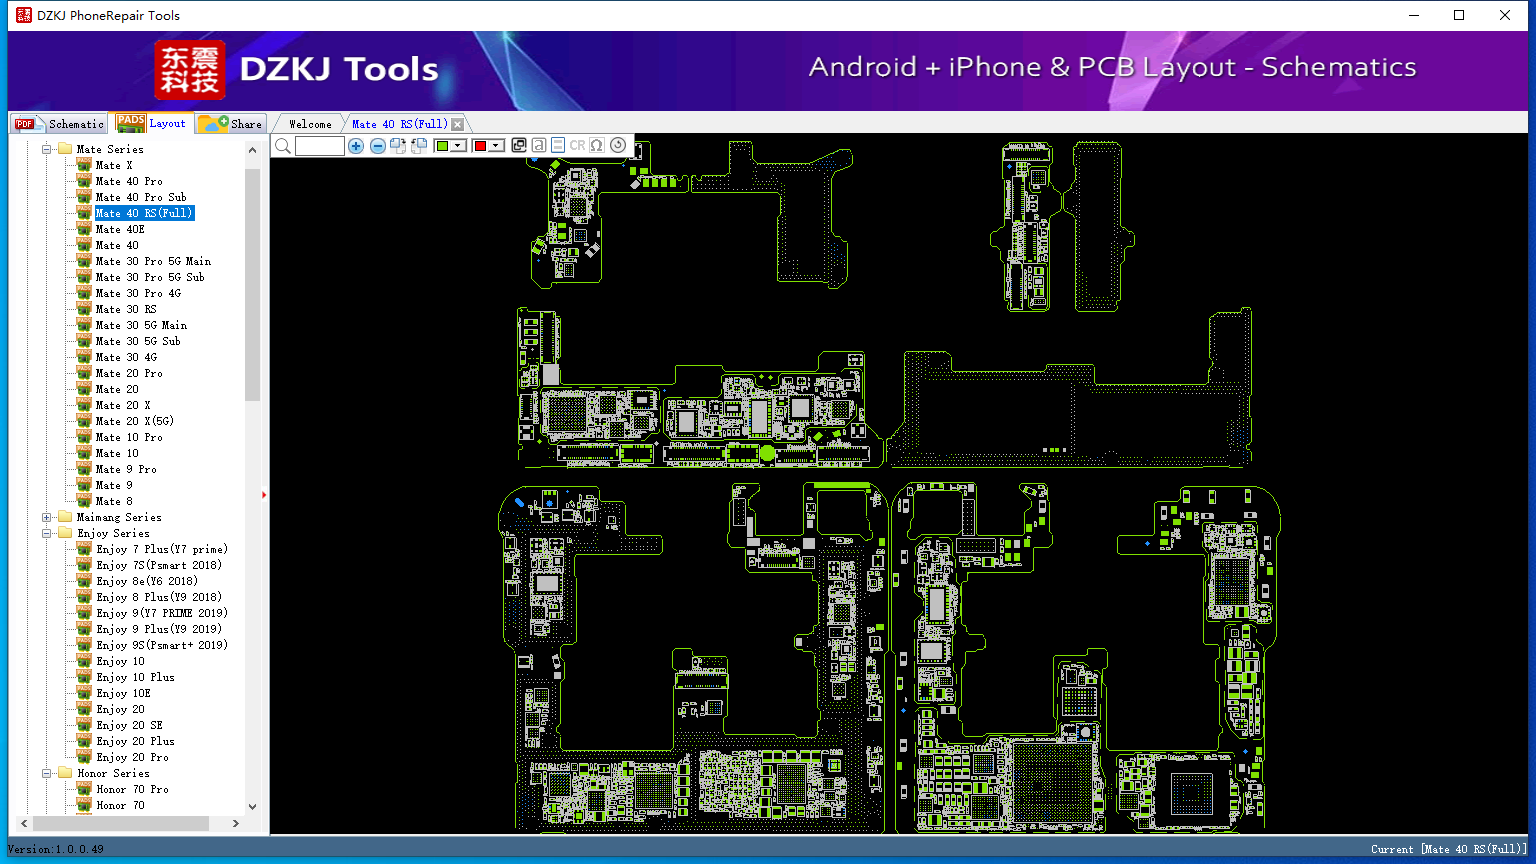Image resolution: width=1536 pixels, height=864 pixels.
Task: Collapse the Enjoy Series folder
Action: click(47, 533)
